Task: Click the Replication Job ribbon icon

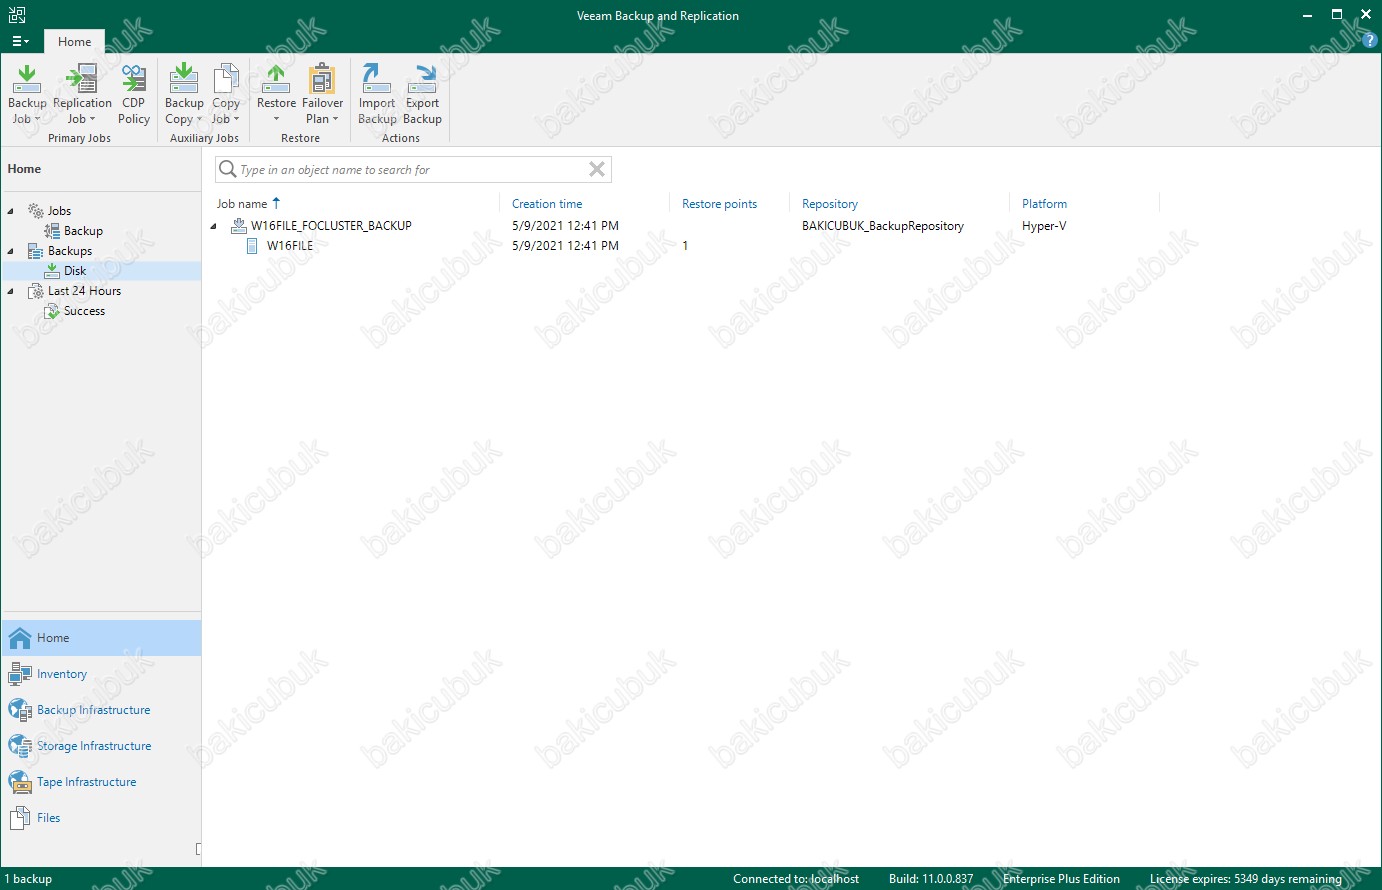Action: tap(81, 78)
